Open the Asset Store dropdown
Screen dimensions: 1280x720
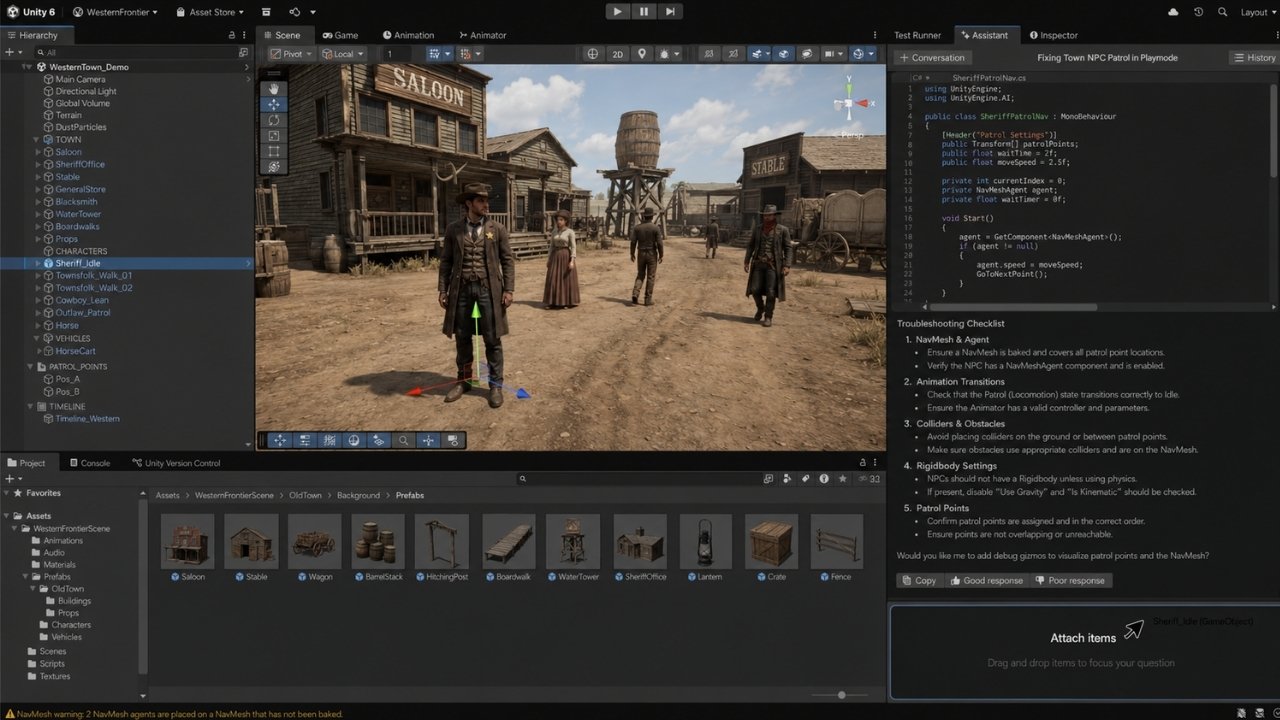click(209, 12)
